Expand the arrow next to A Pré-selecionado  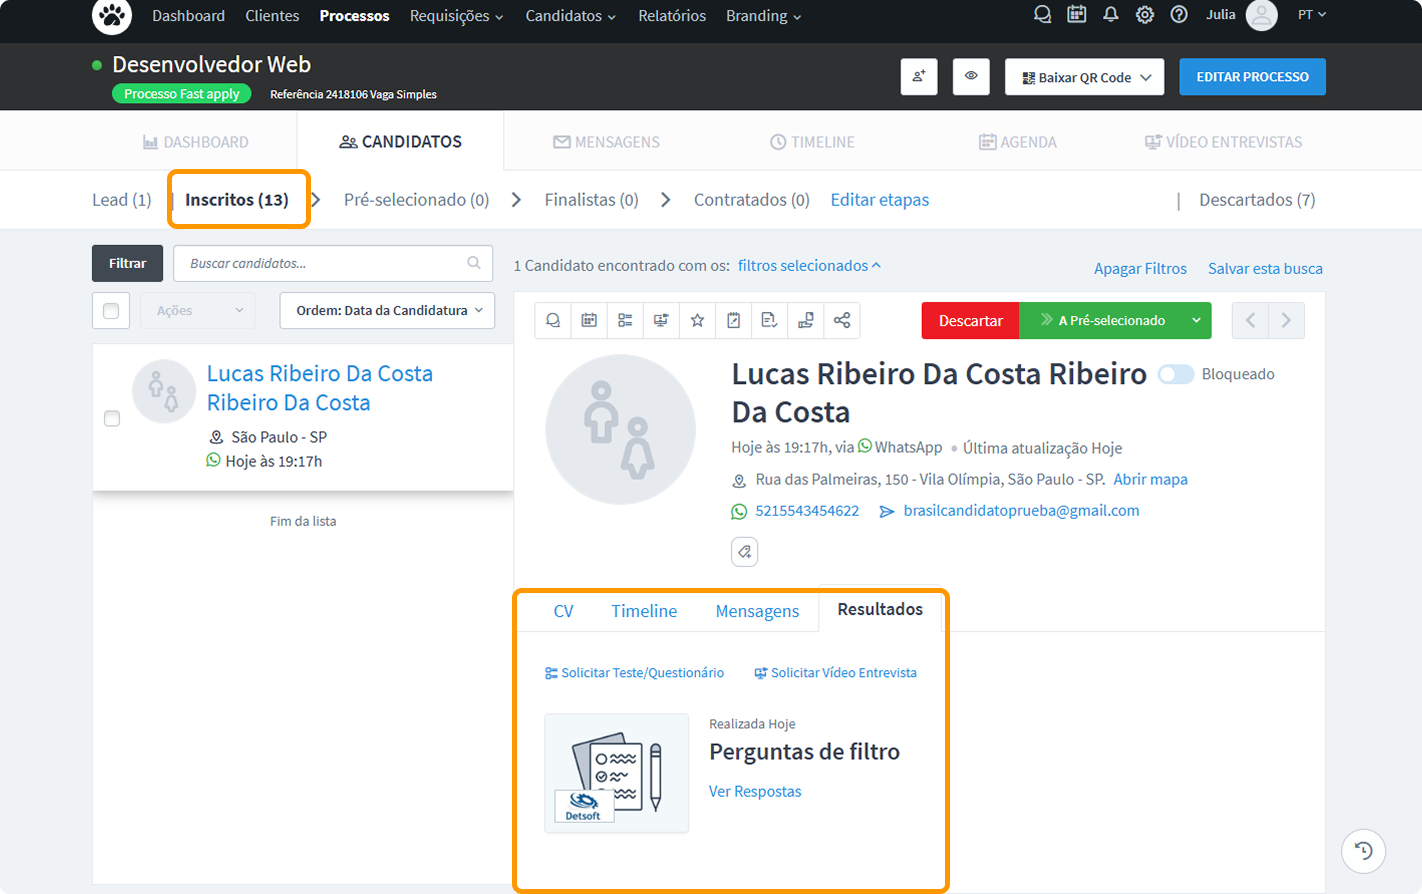1196,321
